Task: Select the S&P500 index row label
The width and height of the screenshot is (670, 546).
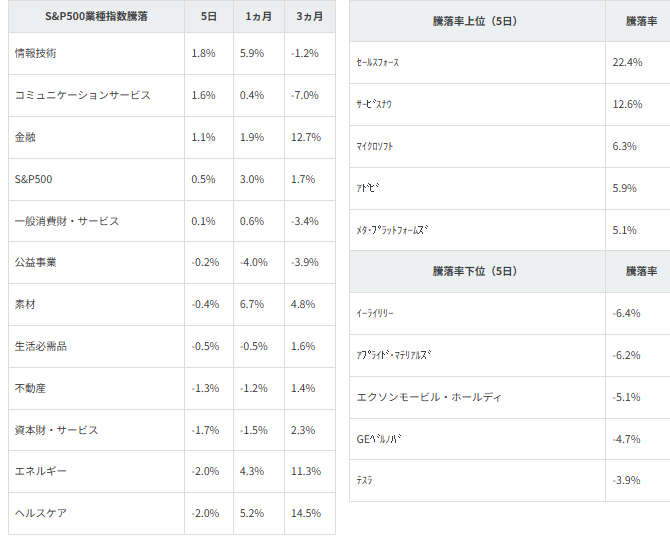Action: coord(33,179)
